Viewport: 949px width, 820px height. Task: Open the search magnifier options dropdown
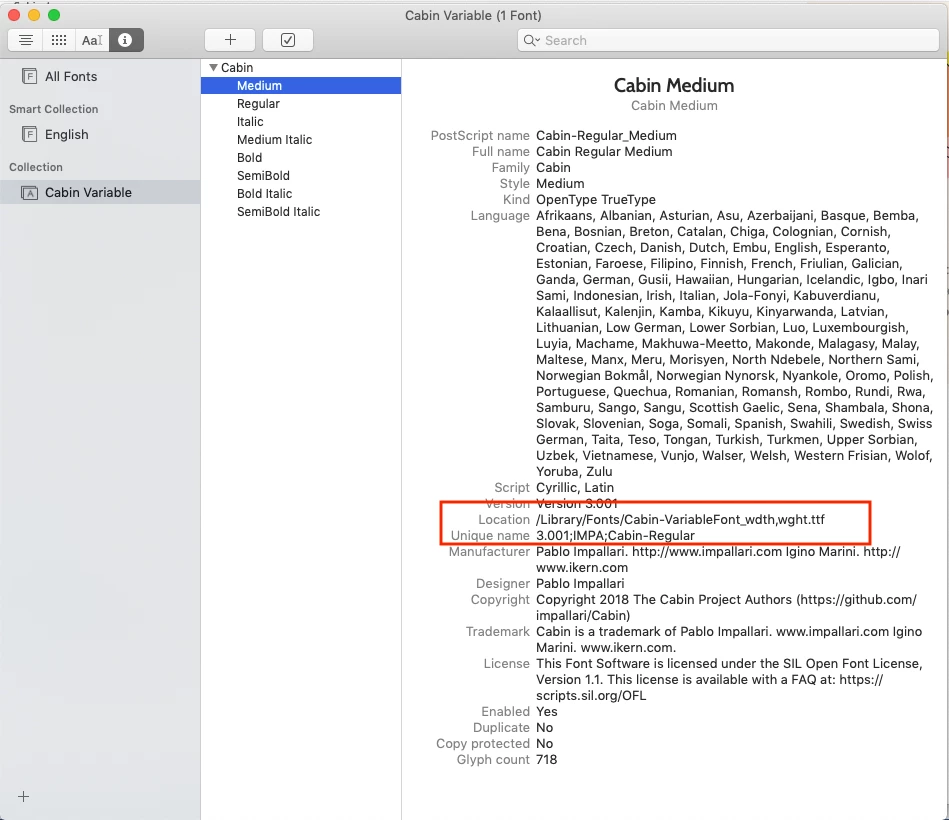click(x=531, y=41)
